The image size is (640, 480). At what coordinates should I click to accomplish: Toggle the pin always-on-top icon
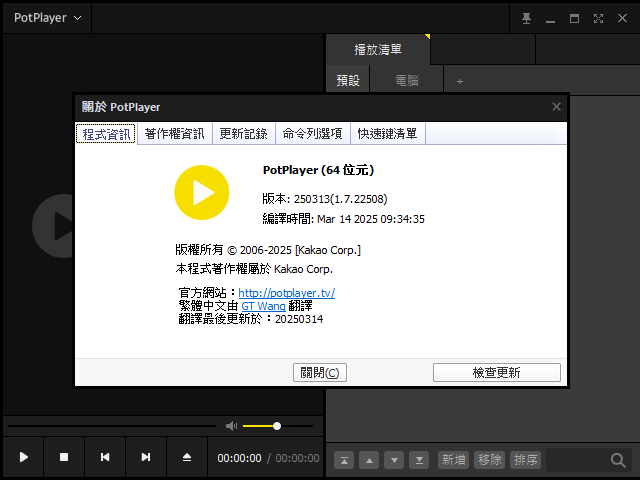tap(527, 18)
